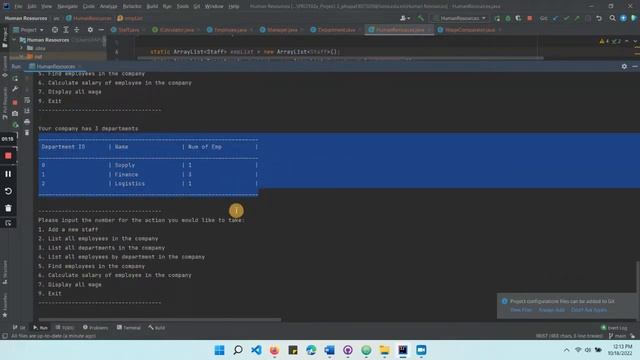The height and width of the screenshot is (360, 640).
Task: Open the Problems tool window tab
Action: (x=96, y=327)
